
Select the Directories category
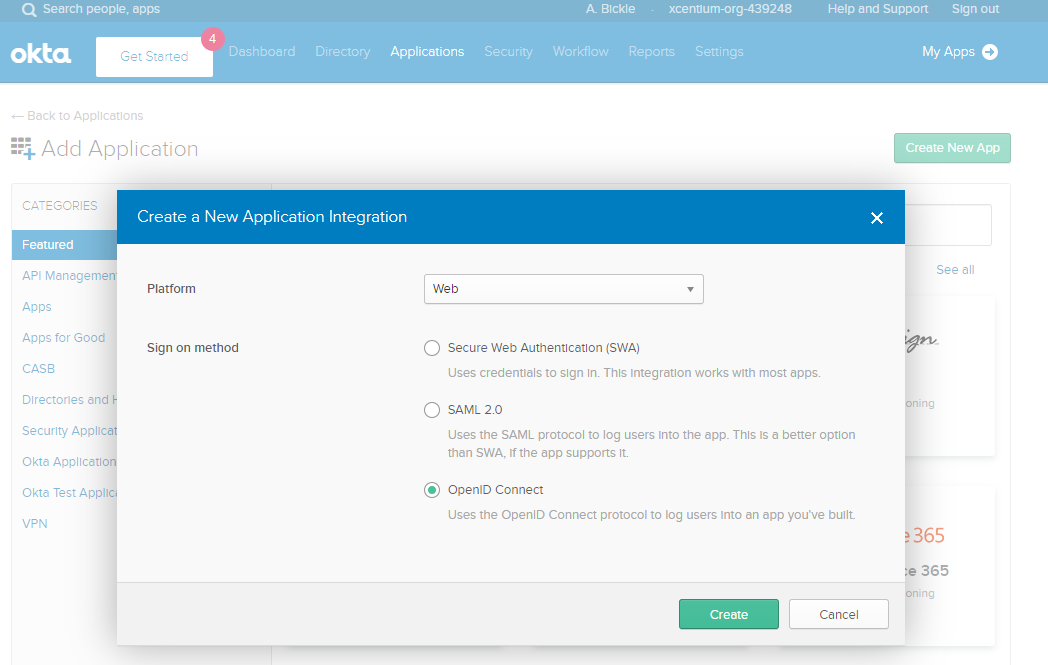click(x=70, y=400)
